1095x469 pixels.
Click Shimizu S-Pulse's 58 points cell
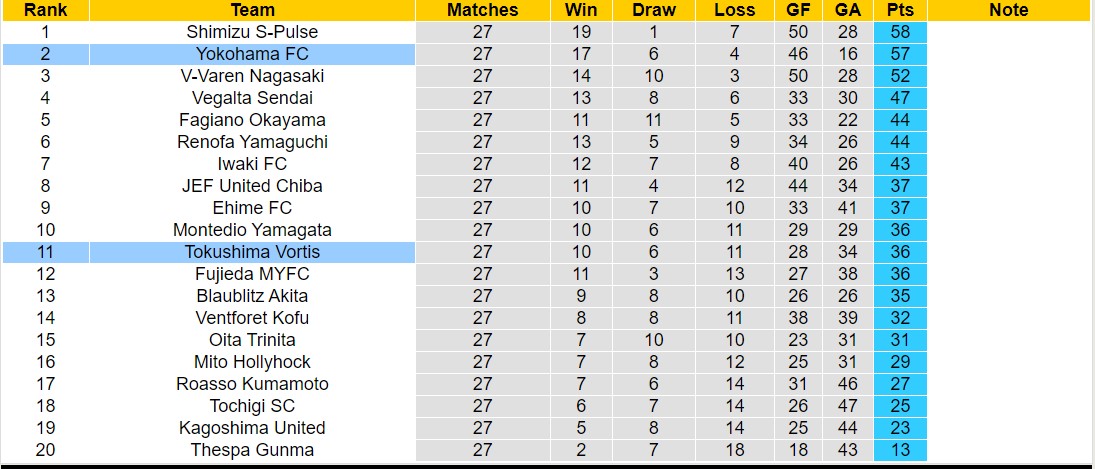point(899,32)
